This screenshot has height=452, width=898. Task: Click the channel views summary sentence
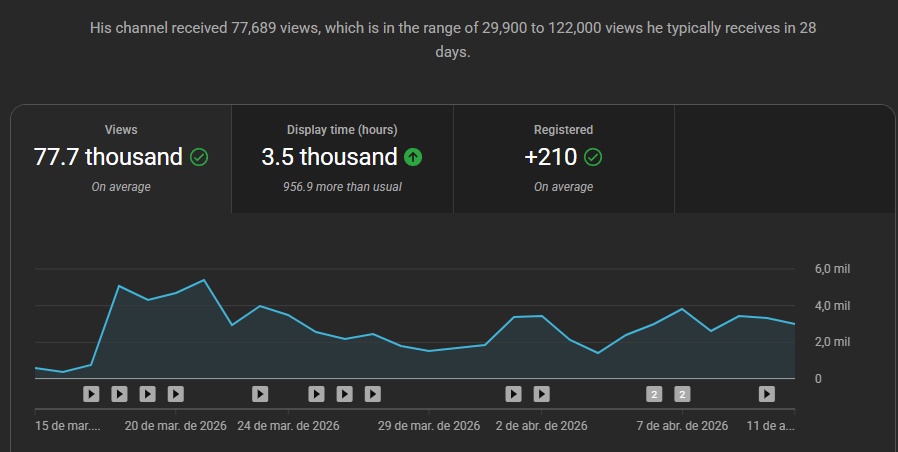(452, 40)
